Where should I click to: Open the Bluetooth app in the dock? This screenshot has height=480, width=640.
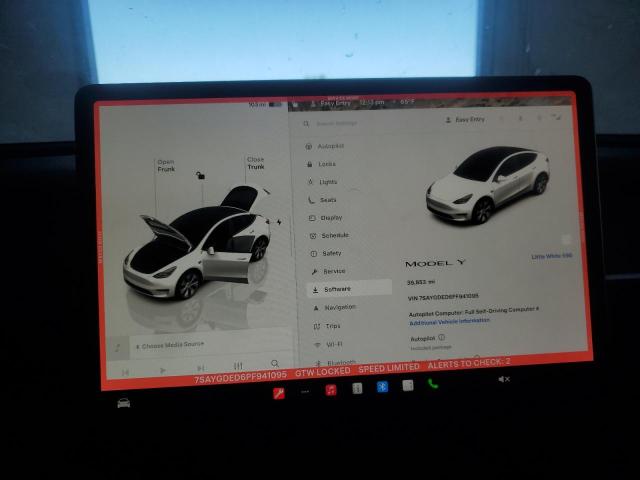pos(382,386)
